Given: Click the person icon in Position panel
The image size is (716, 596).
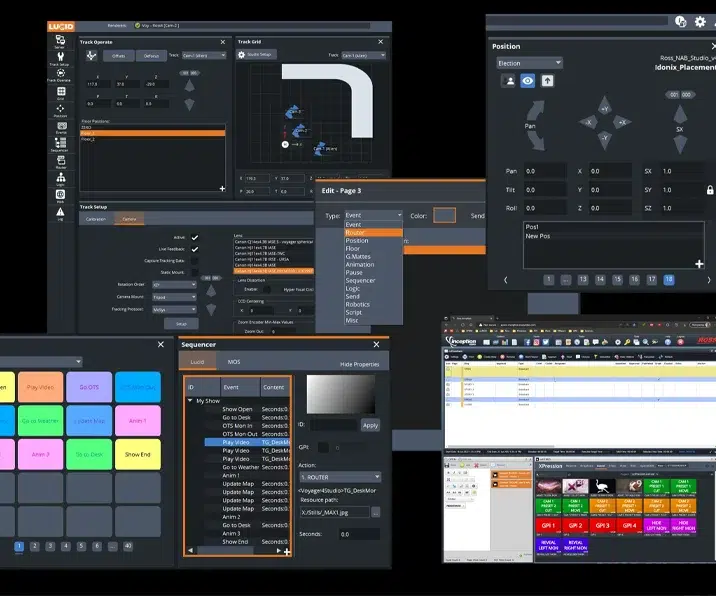Looking at the screenshot, I should point(508,81).
